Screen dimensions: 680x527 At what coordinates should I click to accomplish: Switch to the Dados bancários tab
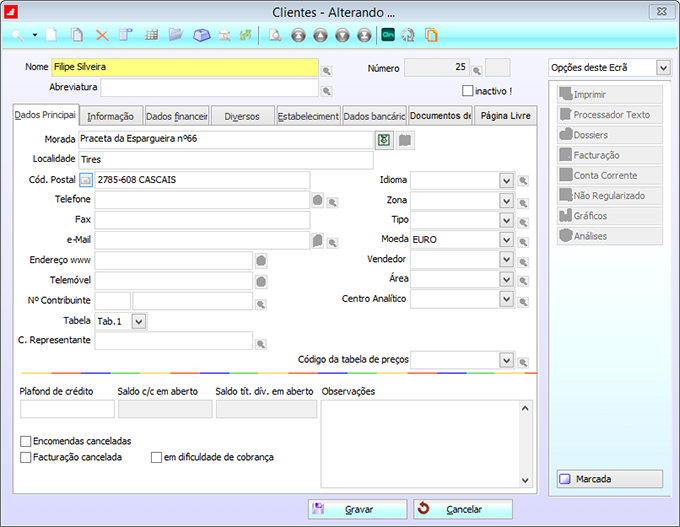coord(374,116)
